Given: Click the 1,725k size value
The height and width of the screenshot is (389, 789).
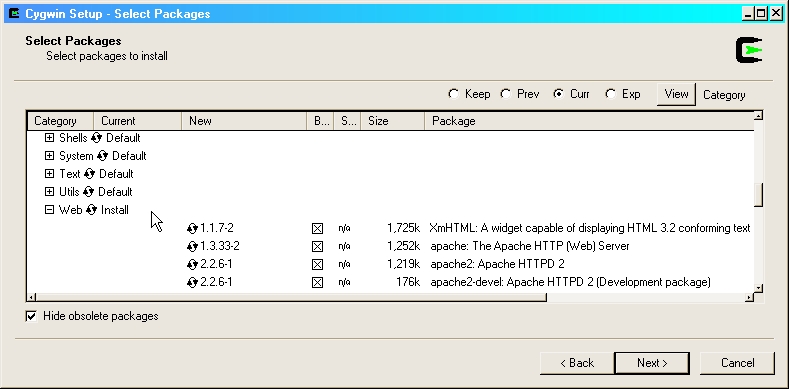Looking at the screenshot, I should click(404, 228).
